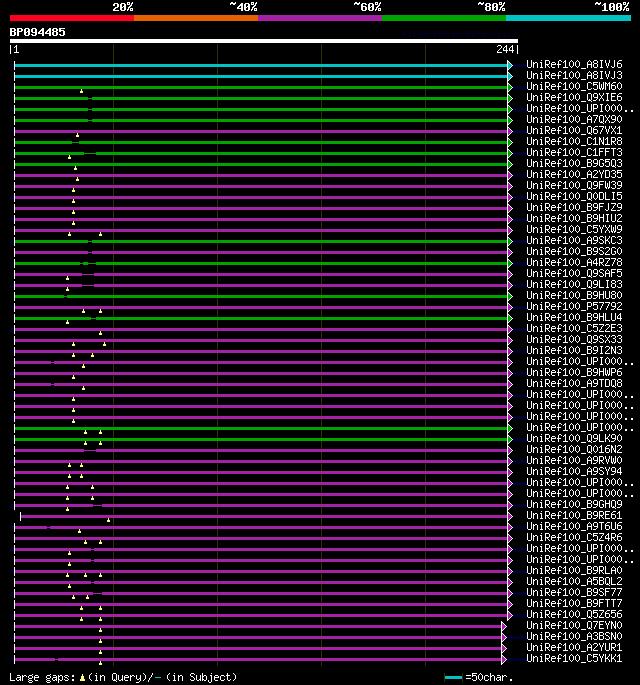Screen dimensions: 640x685
Task: Select the UniRef100_Q9FW39 label
Action: [x=574, y=185]
